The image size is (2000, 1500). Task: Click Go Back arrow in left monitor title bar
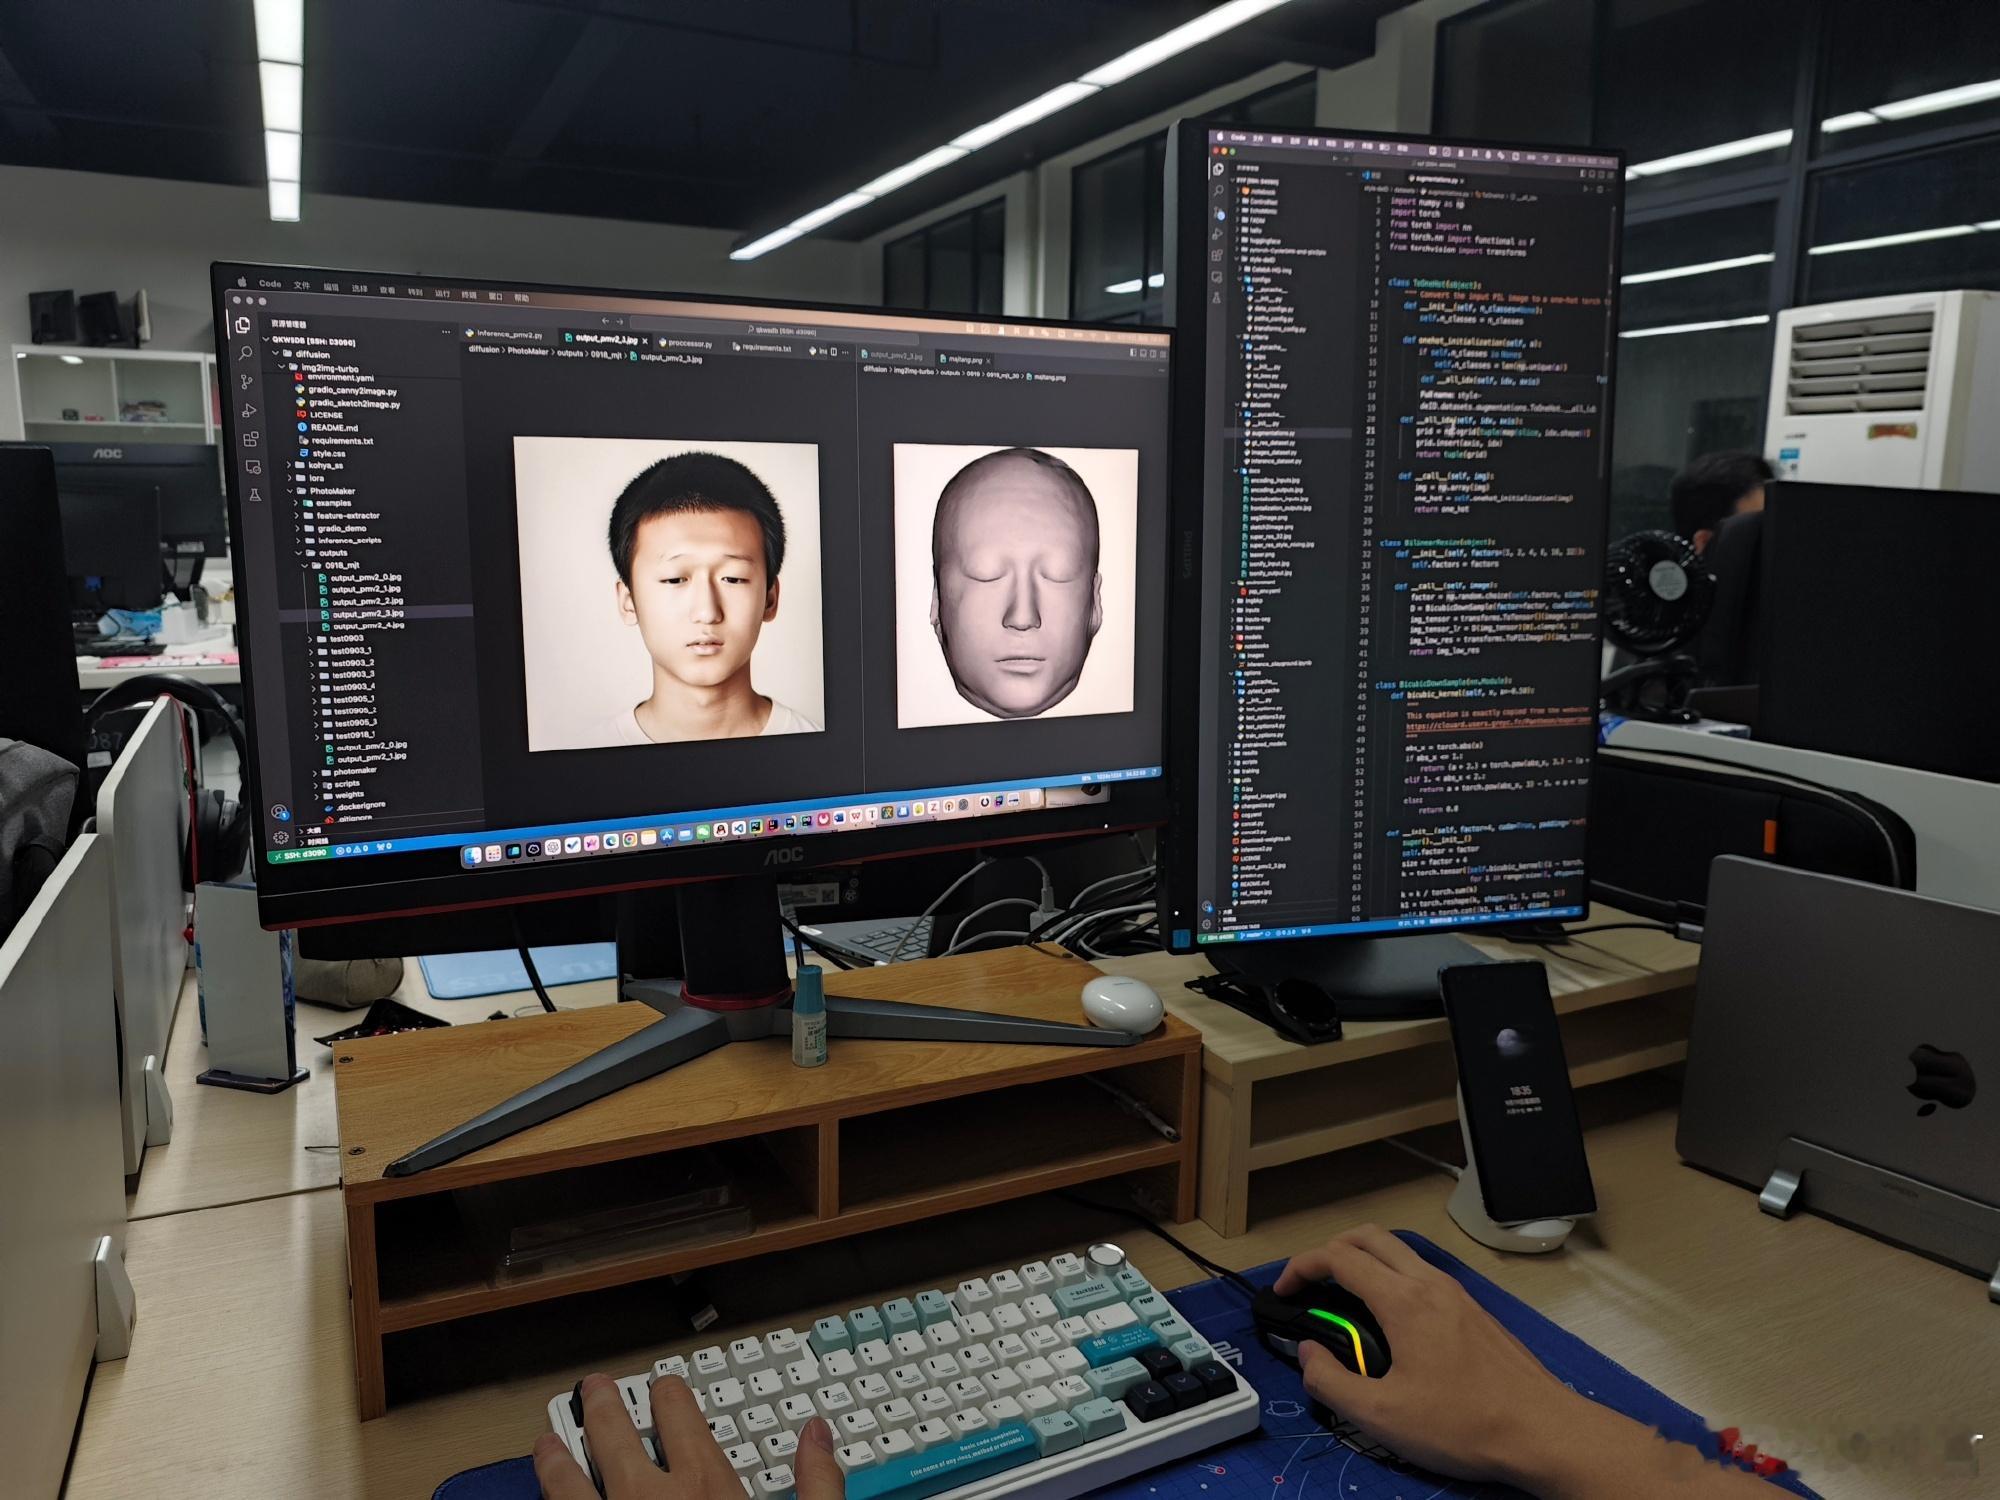click(x=605, y=321)
